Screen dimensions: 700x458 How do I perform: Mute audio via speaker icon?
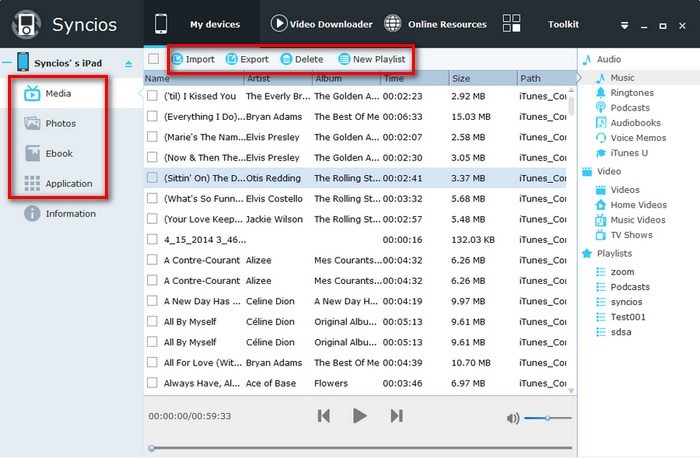tap(513, 418)
